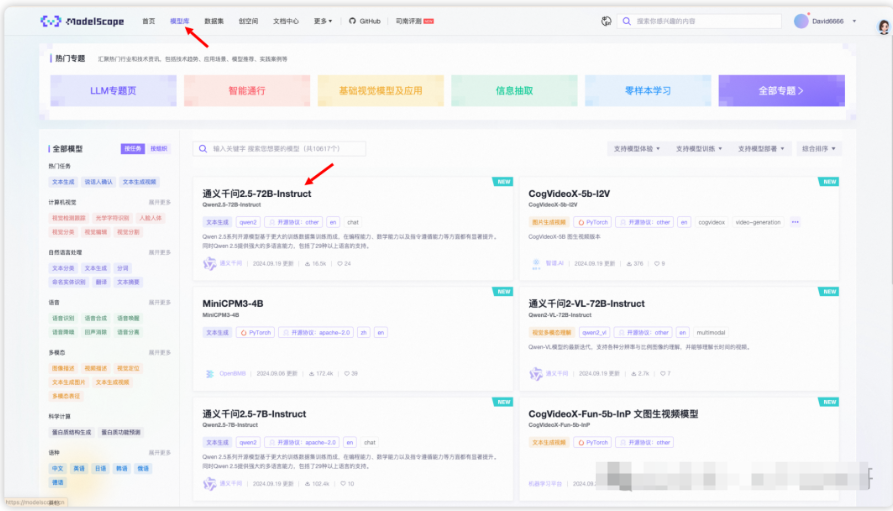Toggle the 视觉检测跟踪 filter tag
The width and height of the screenshot is (893, 511).
coord(68,218)
